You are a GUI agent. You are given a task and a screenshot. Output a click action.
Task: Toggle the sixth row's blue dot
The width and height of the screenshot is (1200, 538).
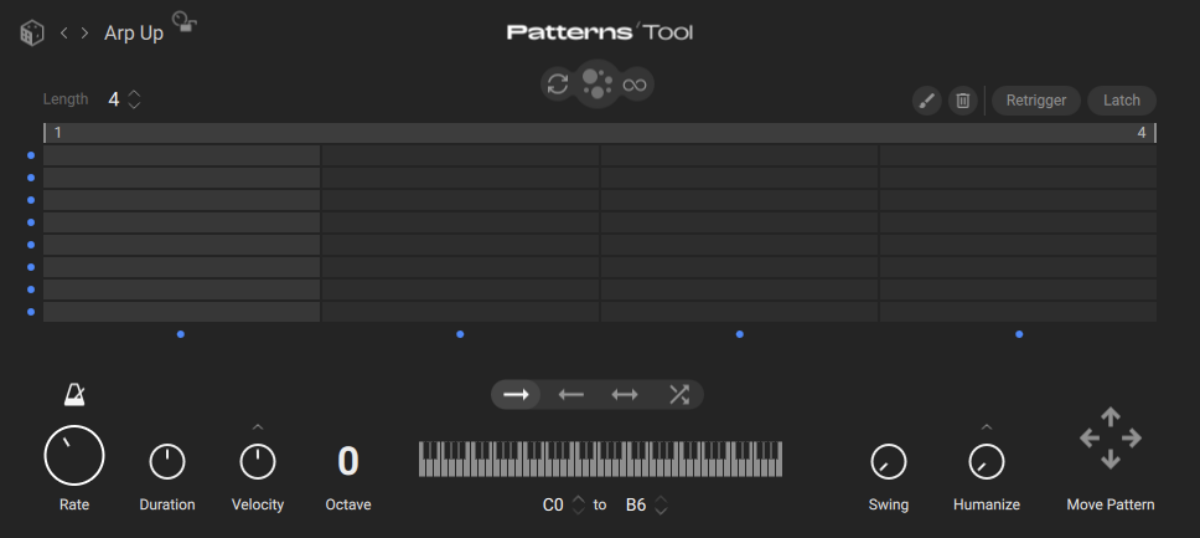pyautogui.click(x=31, y=267)
